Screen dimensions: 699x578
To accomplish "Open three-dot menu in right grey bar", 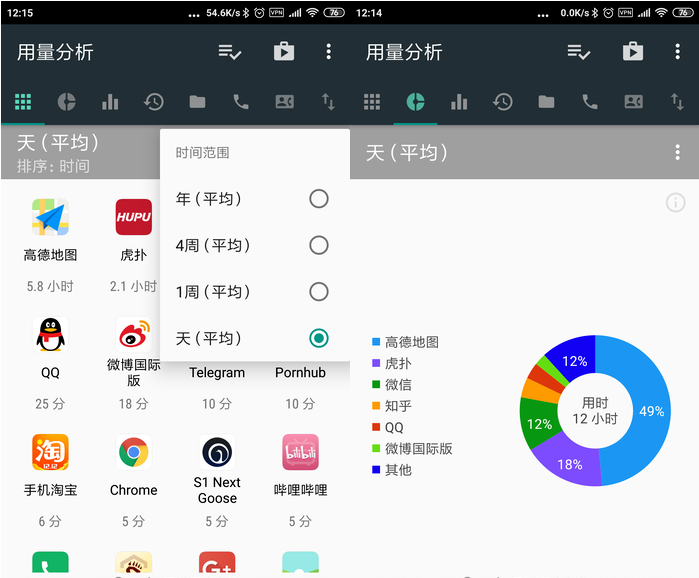I will (x=678, y=152).
